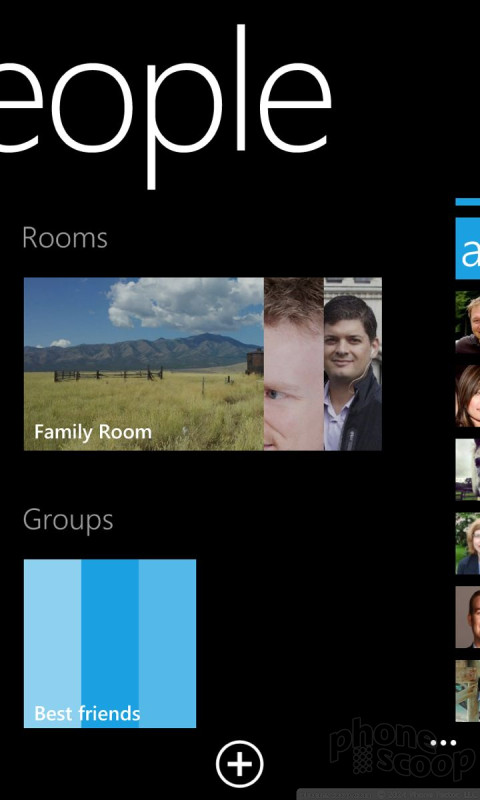Tap the circled plus add button
This screenshot has height=800, width=480.
pos(239,764)
